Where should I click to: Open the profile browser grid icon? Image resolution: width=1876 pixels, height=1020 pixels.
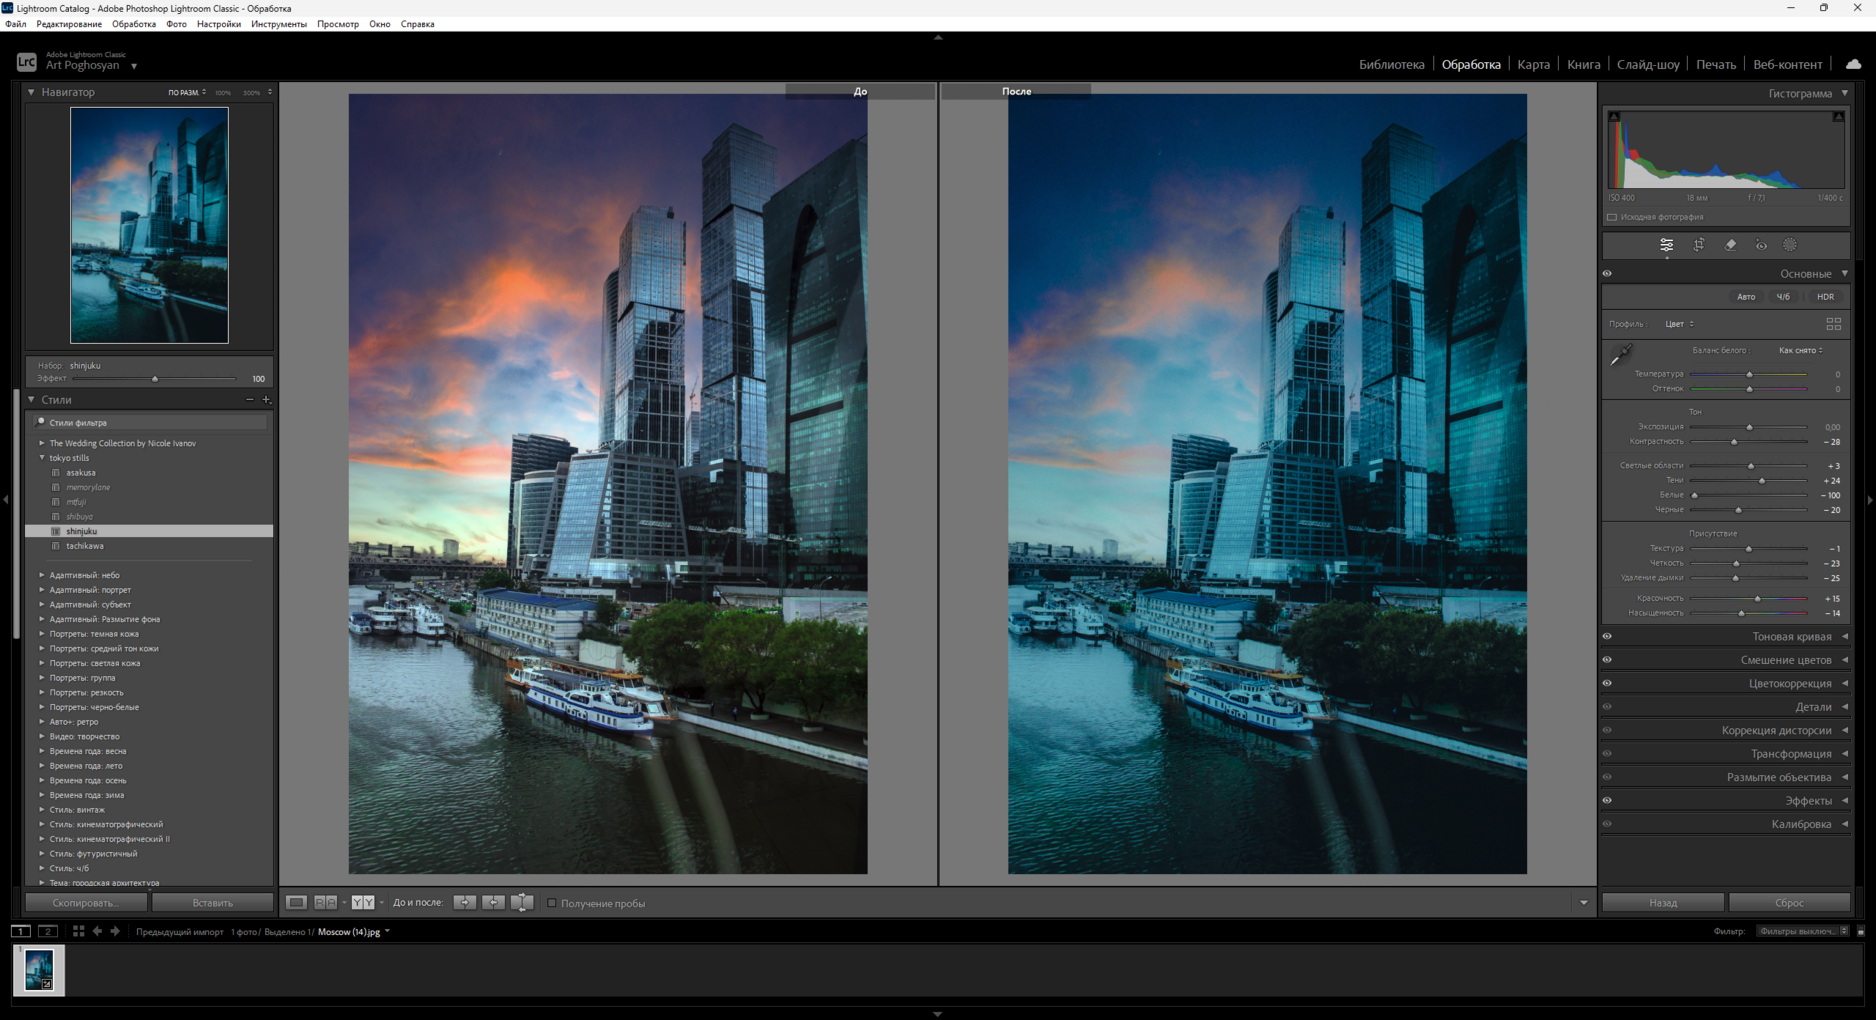coord(1833,324)
